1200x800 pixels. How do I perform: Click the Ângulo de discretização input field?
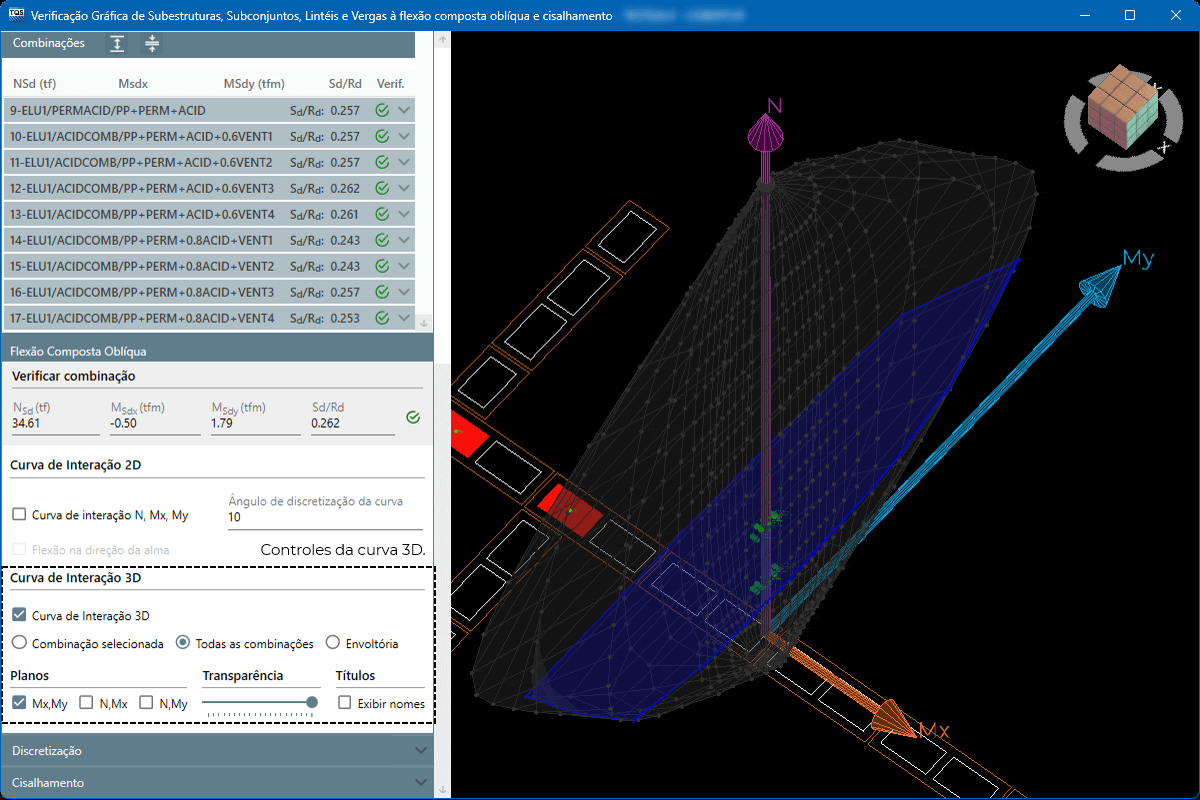click(x=324, y=518)
